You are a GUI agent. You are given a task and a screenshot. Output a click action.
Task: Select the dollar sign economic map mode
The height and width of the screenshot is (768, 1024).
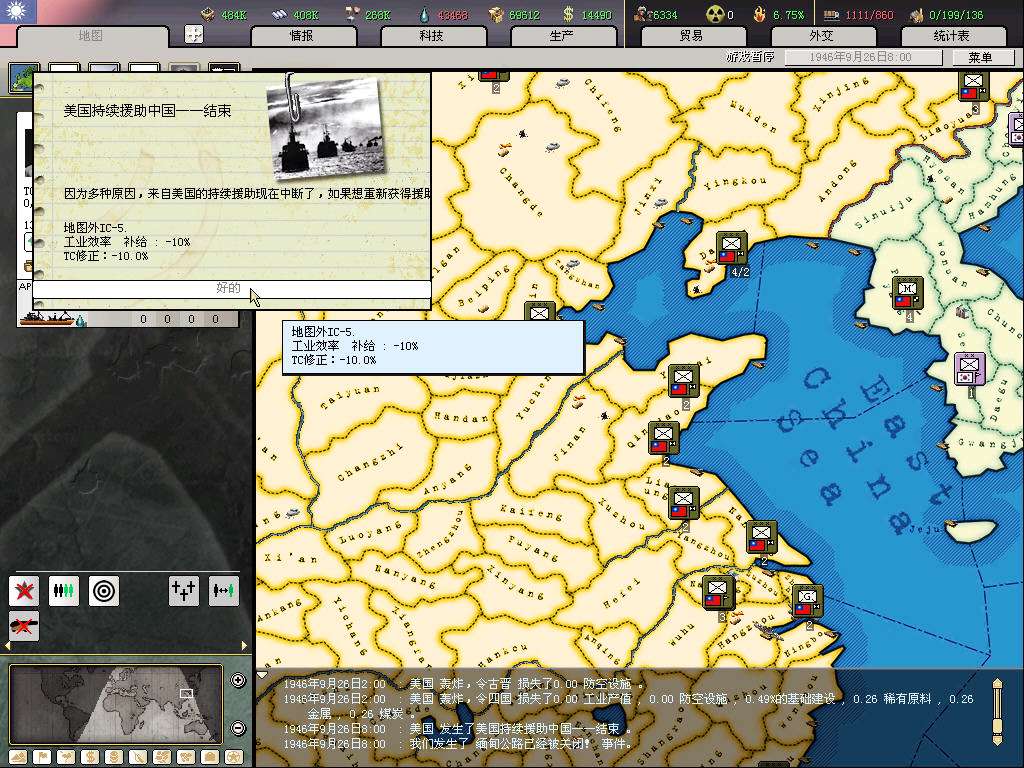click(90, 757)
